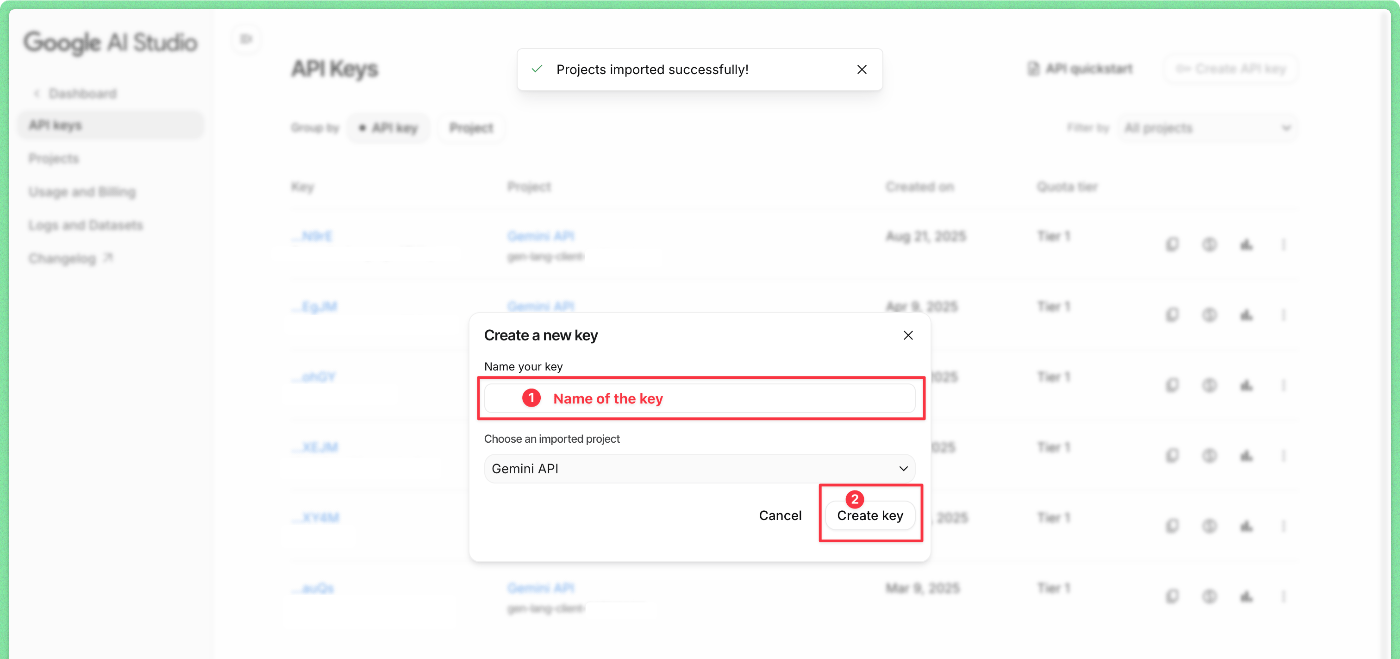Expand the Dashboard section in the sidebar
1400x659 pixels.
tap(78, 93)
